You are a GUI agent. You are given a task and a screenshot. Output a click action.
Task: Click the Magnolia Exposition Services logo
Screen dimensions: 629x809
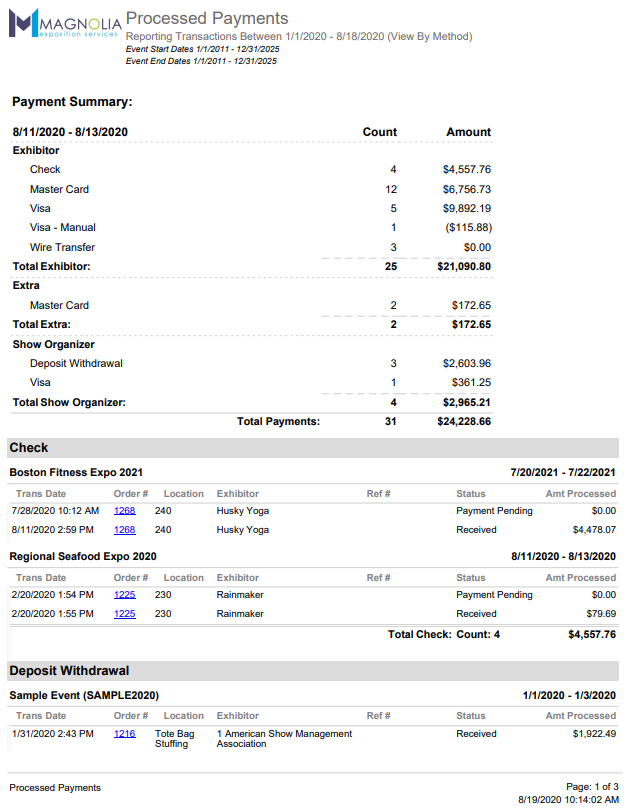pyautogui.click(x=65, y=23)
